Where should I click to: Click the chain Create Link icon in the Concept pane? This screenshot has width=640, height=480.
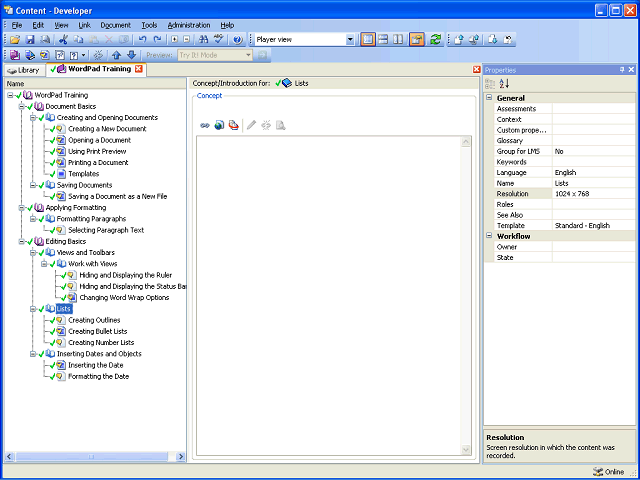(204, 125)
